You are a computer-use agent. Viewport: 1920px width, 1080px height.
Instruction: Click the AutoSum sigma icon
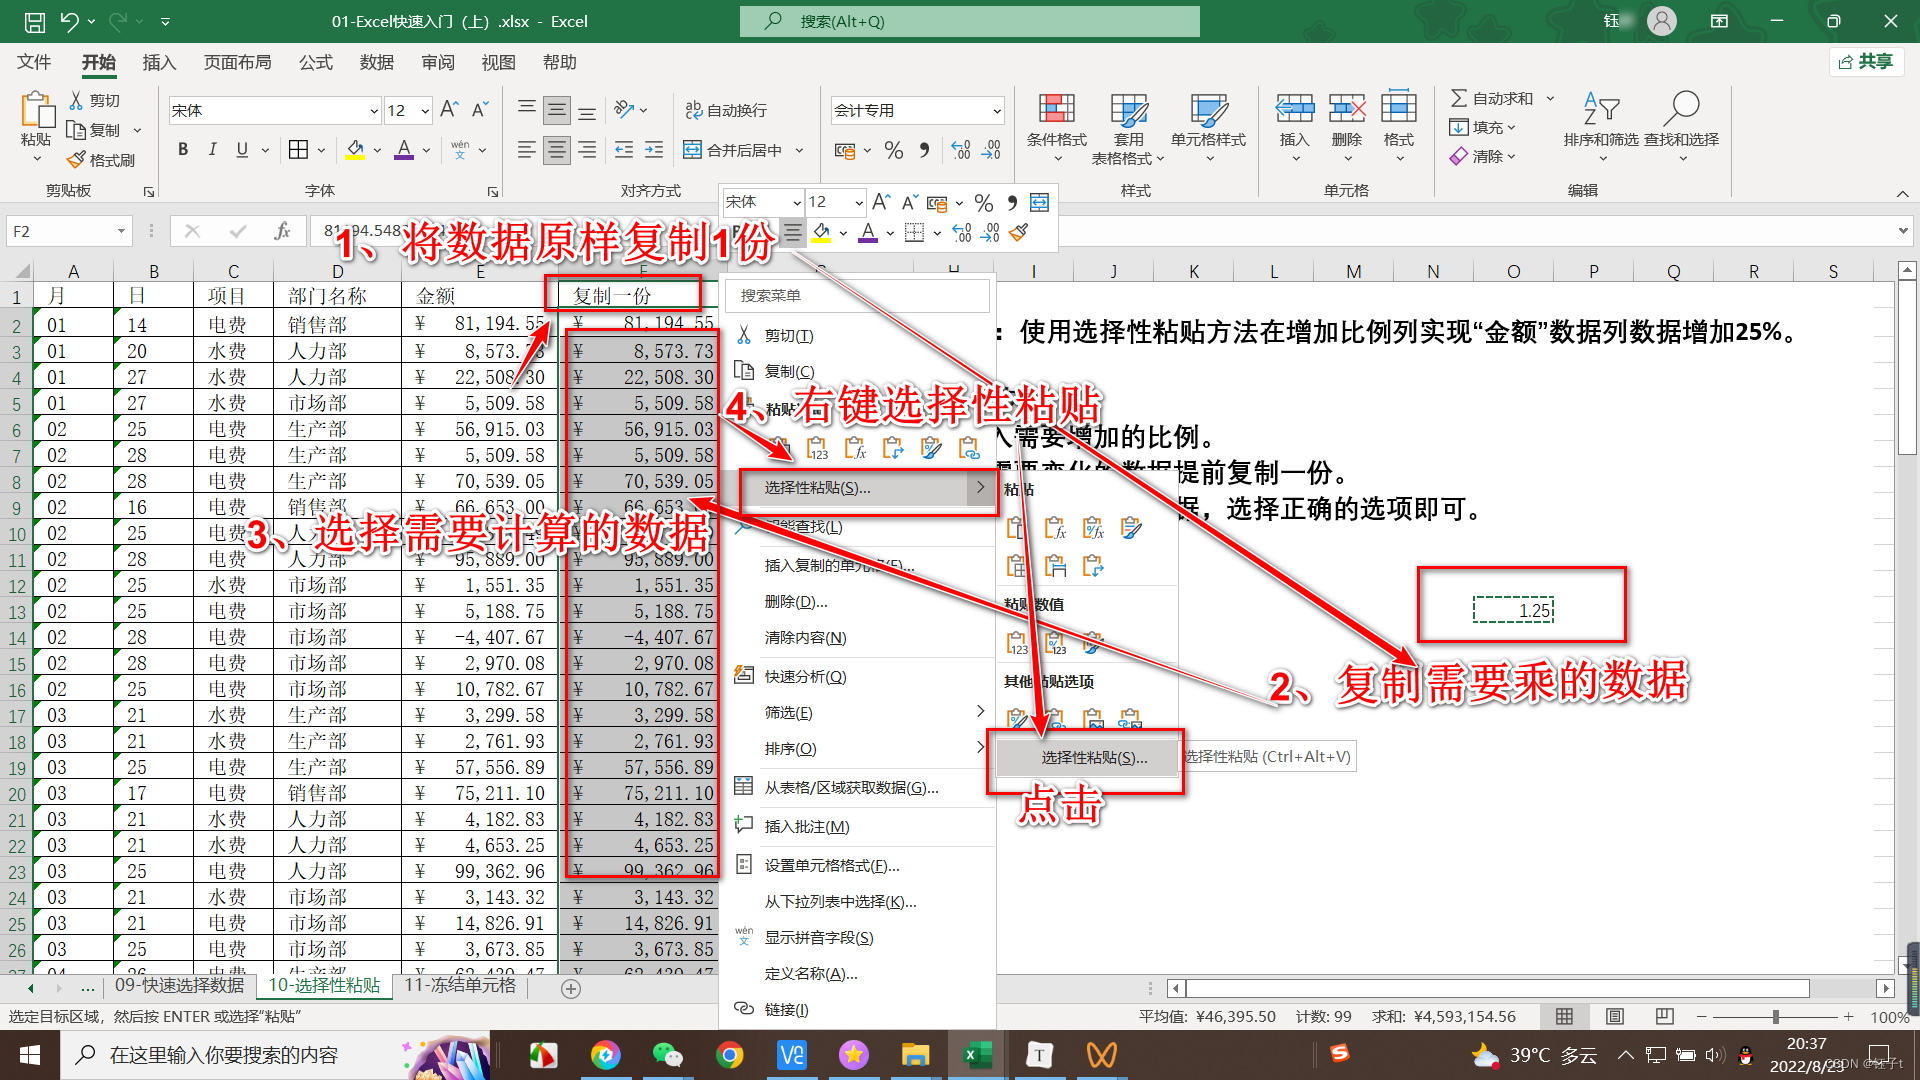click(1460, 98)
